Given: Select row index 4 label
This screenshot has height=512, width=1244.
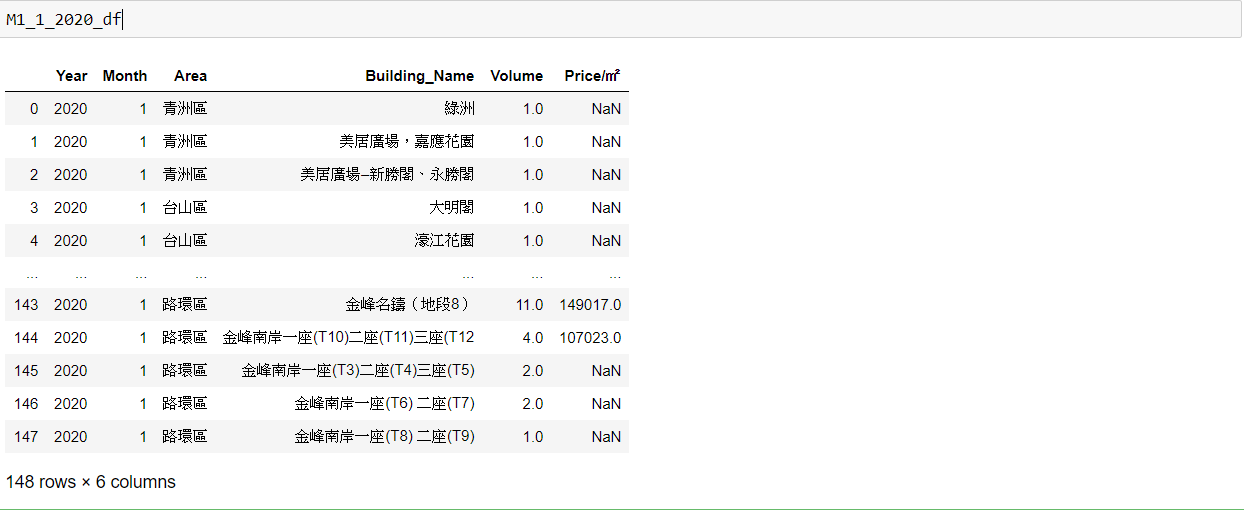Looking at the screenshot, I should [x=34, y=241].
